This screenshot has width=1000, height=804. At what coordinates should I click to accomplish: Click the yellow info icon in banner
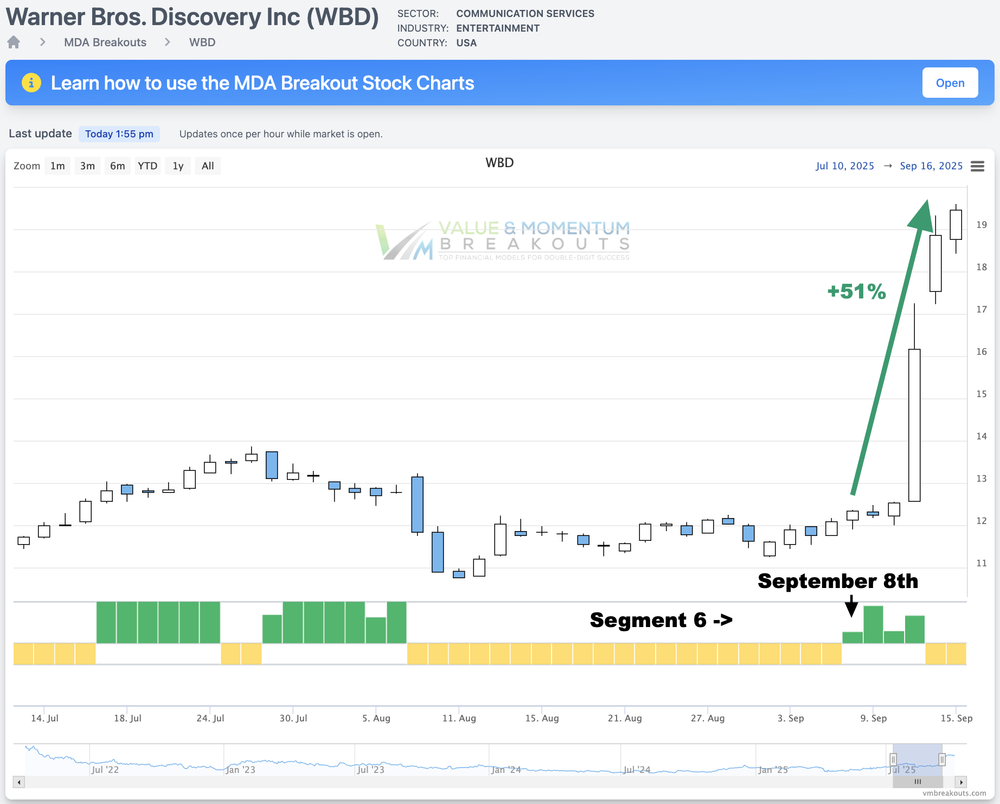(x=31, y=83)
